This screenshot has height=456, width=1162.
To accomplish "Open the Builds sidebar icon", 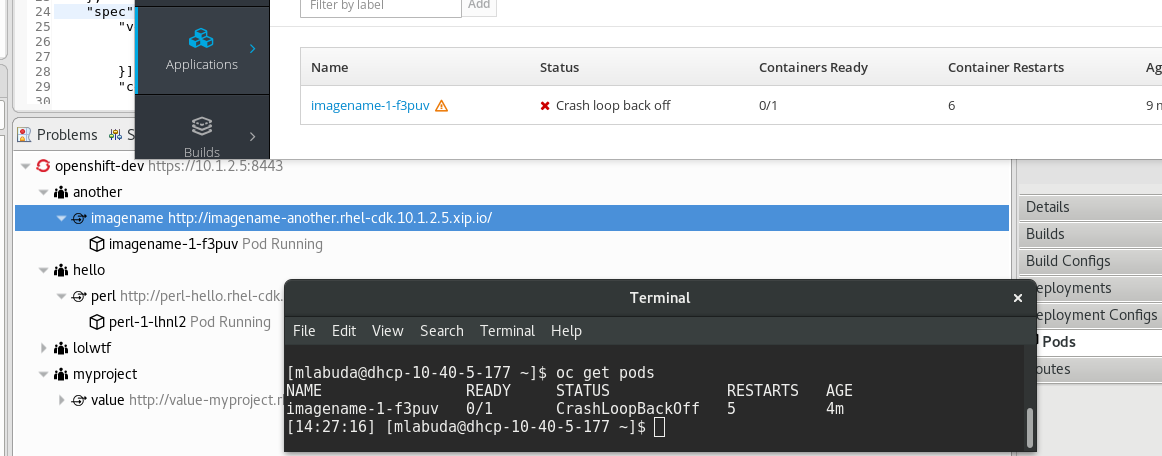I will click(202, 127).
